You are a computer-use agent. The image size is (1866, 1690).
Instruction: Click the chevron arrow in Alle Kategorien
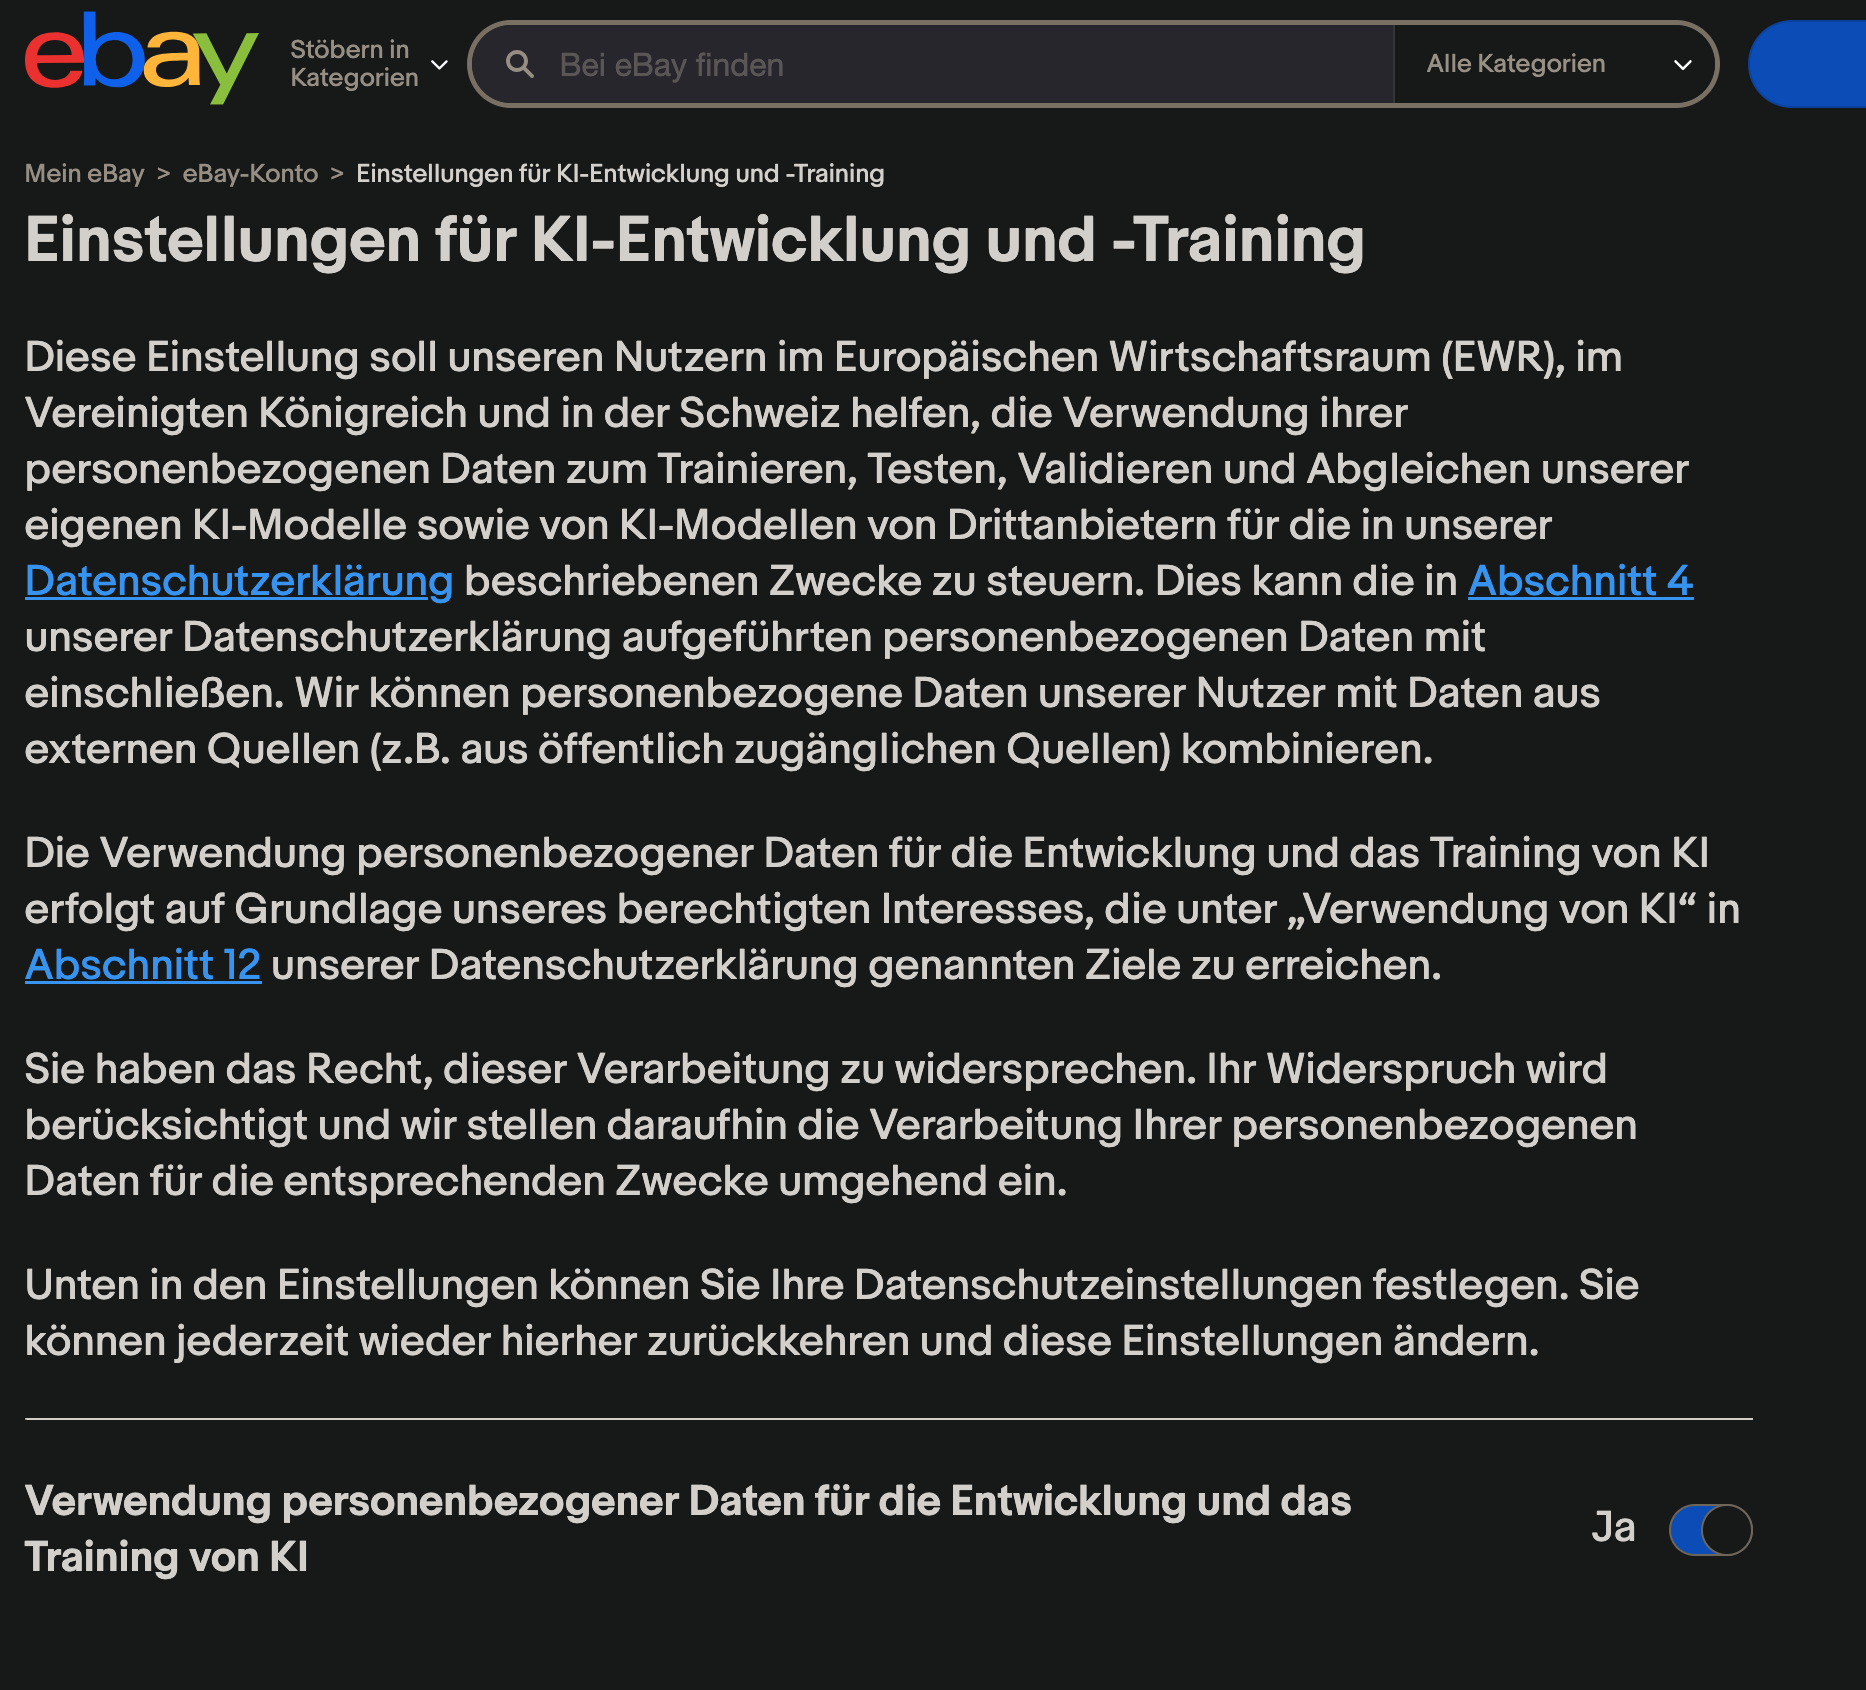[1682, 65]
